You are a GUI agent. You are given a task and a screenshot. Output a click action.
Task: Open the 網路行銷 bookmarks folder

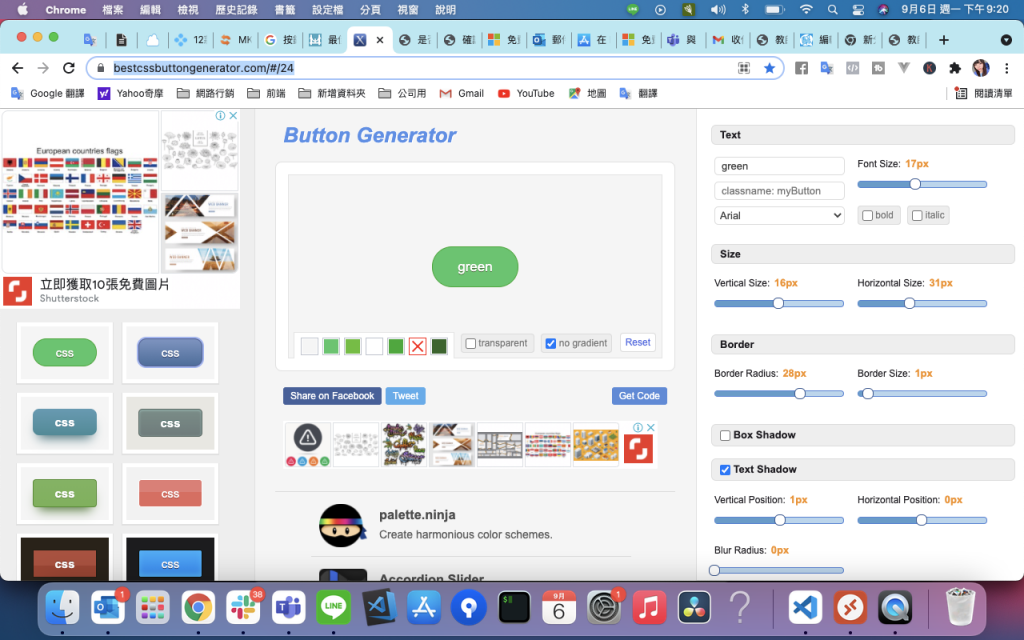point(206,93)
